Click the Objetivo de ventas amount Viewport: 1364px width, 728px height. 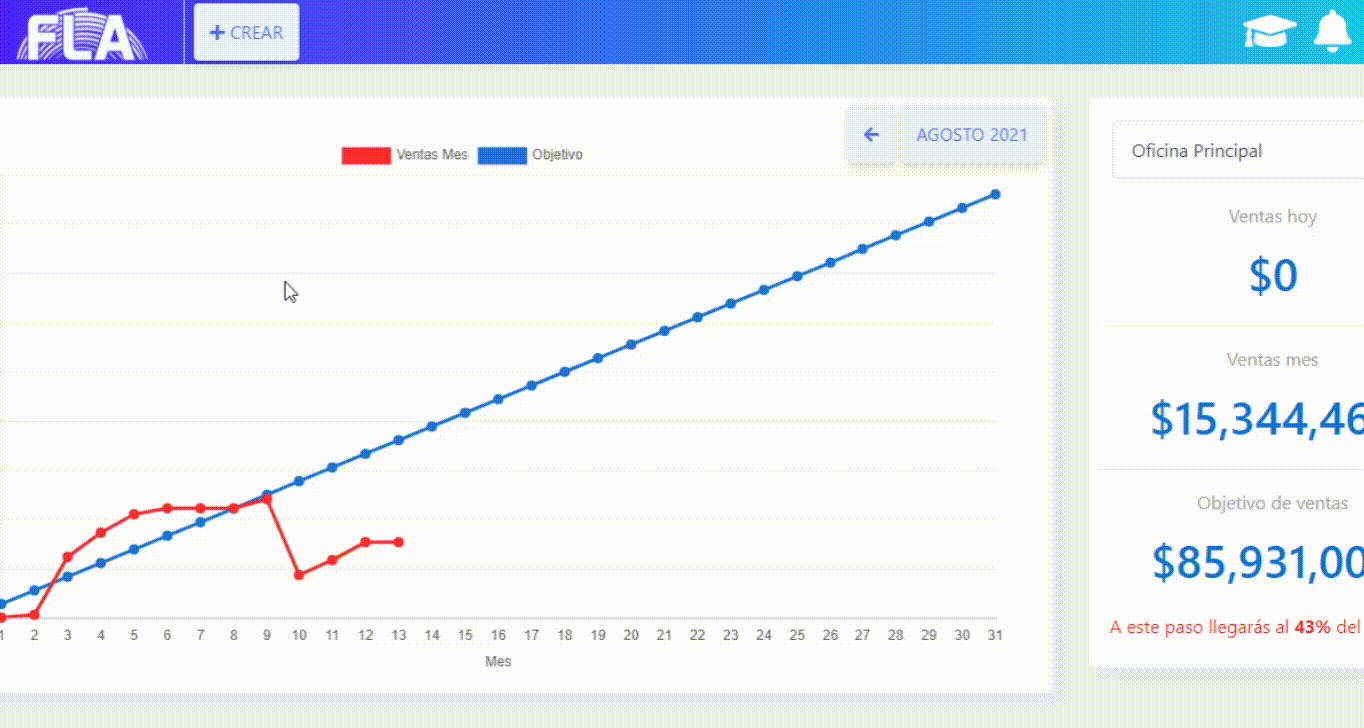tap(1257, 562)
